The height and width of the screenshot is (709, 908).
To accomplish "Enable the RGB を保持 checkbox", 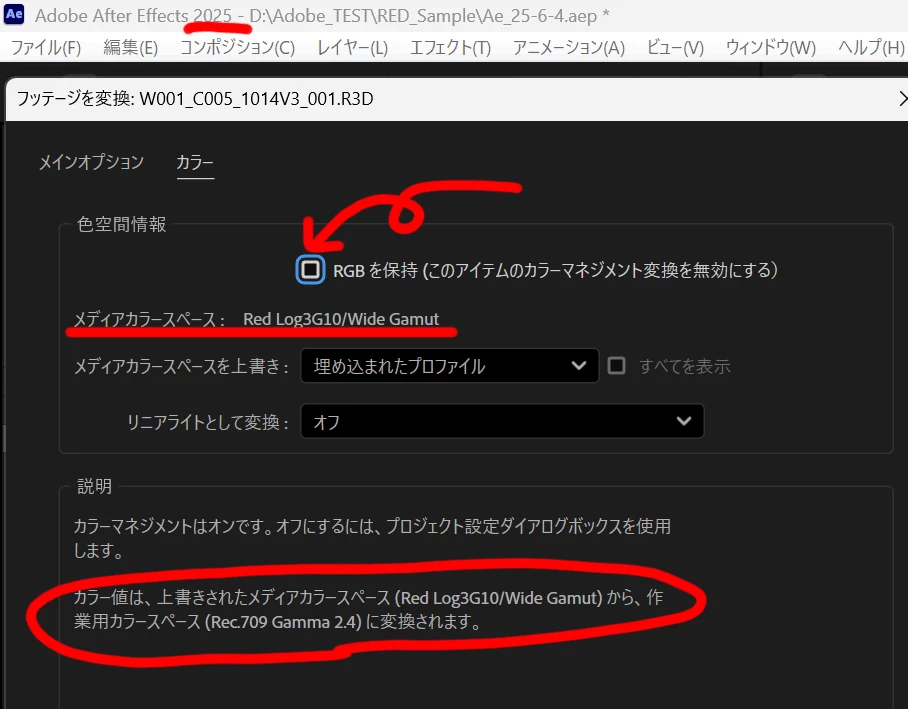I will click(x=310, y=269).
